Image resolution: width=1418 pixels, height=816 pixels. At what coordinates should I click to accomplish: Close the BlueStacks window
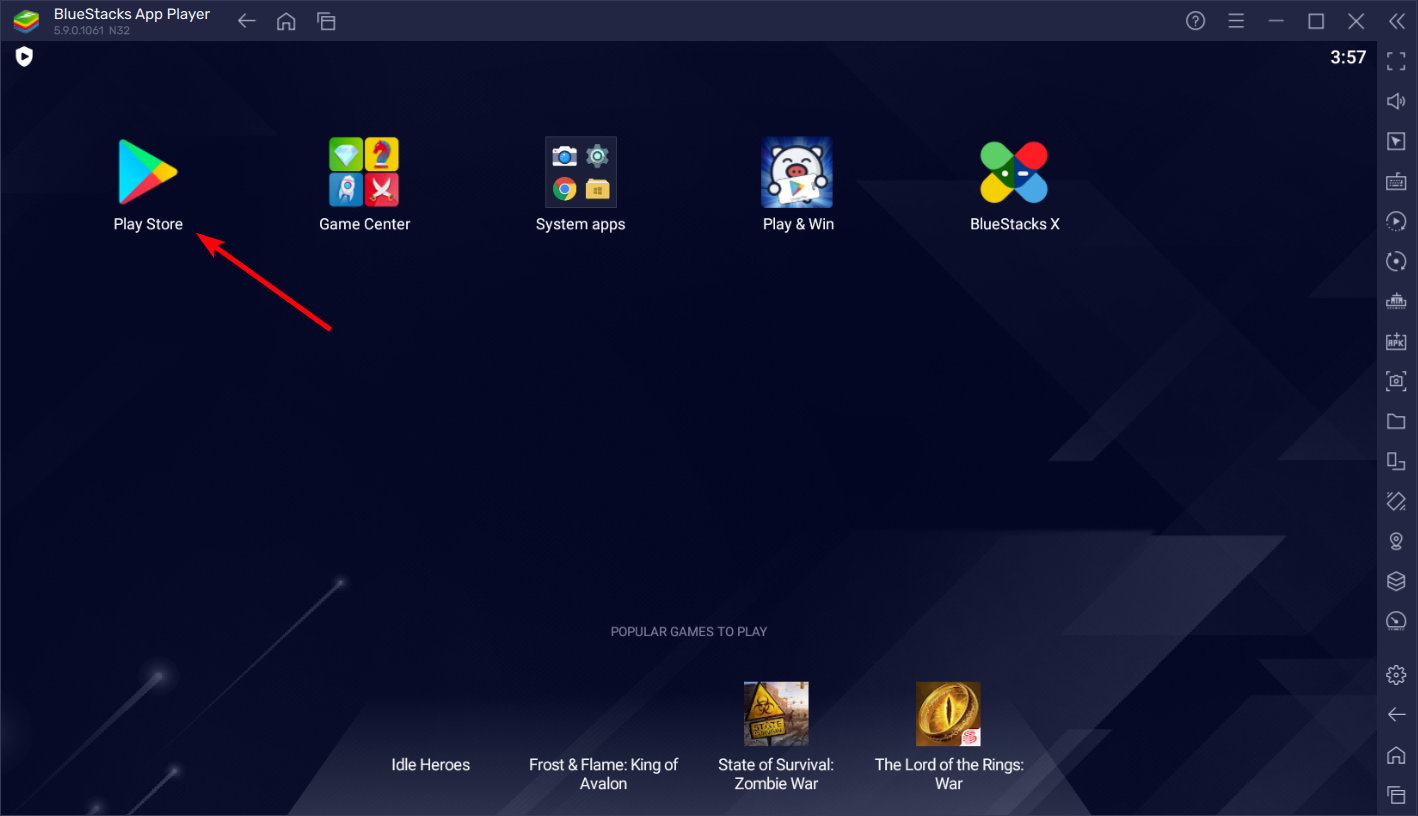1356,21
